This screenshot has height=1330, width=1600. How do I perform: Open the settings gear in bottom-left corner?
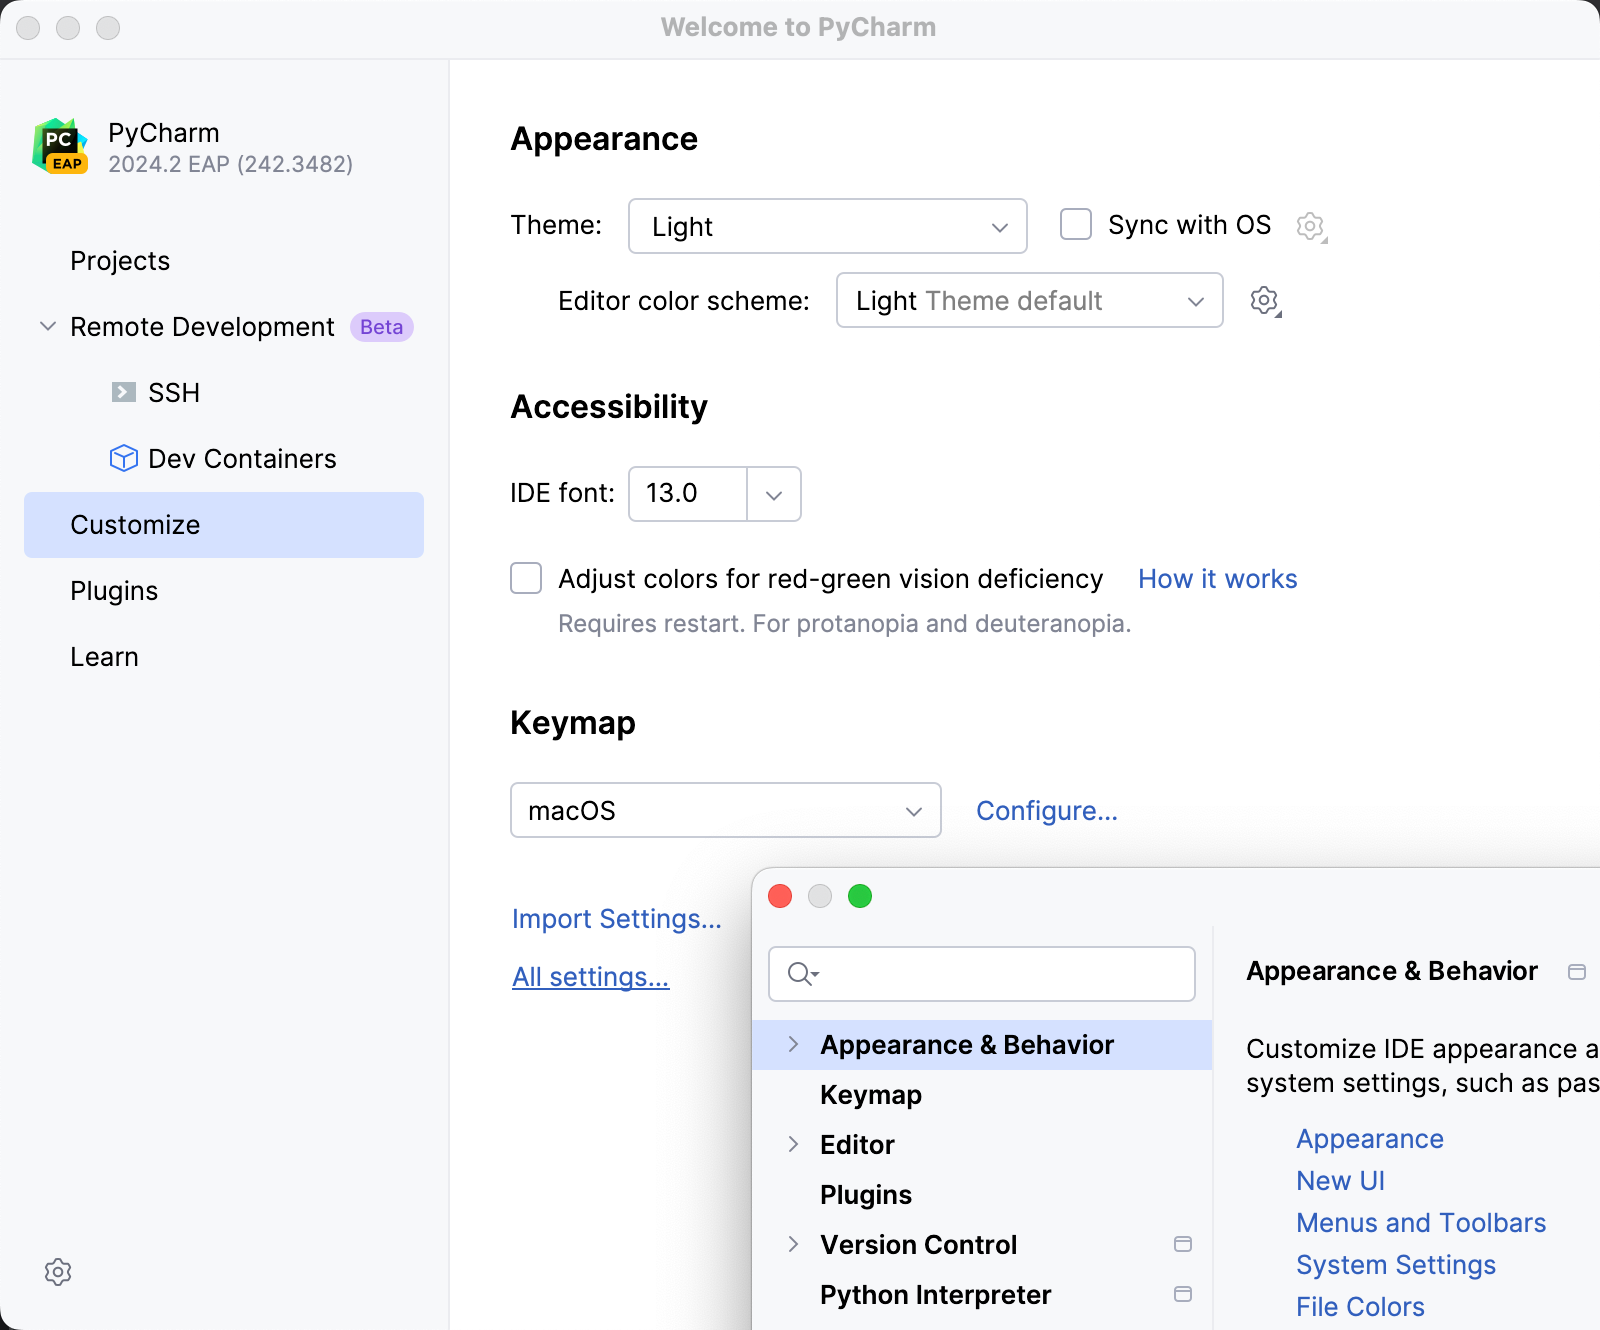point(58,1271)
